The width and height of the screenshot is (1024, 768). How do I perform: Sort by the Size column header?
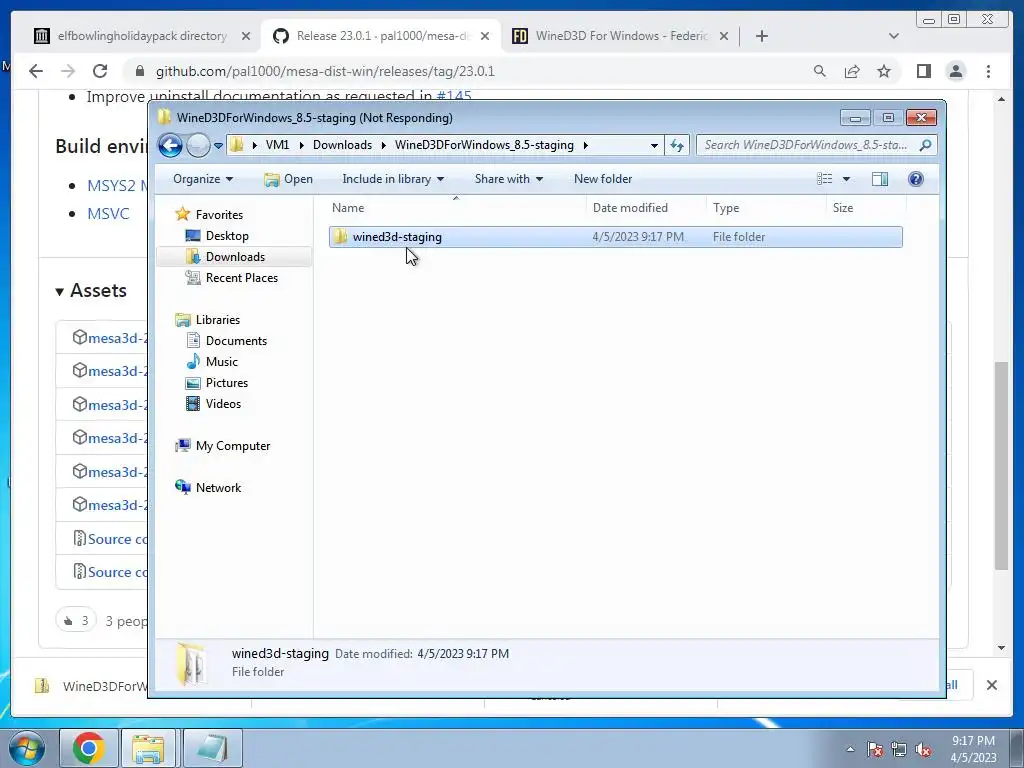pyautogui.click(x=866, y=208)
